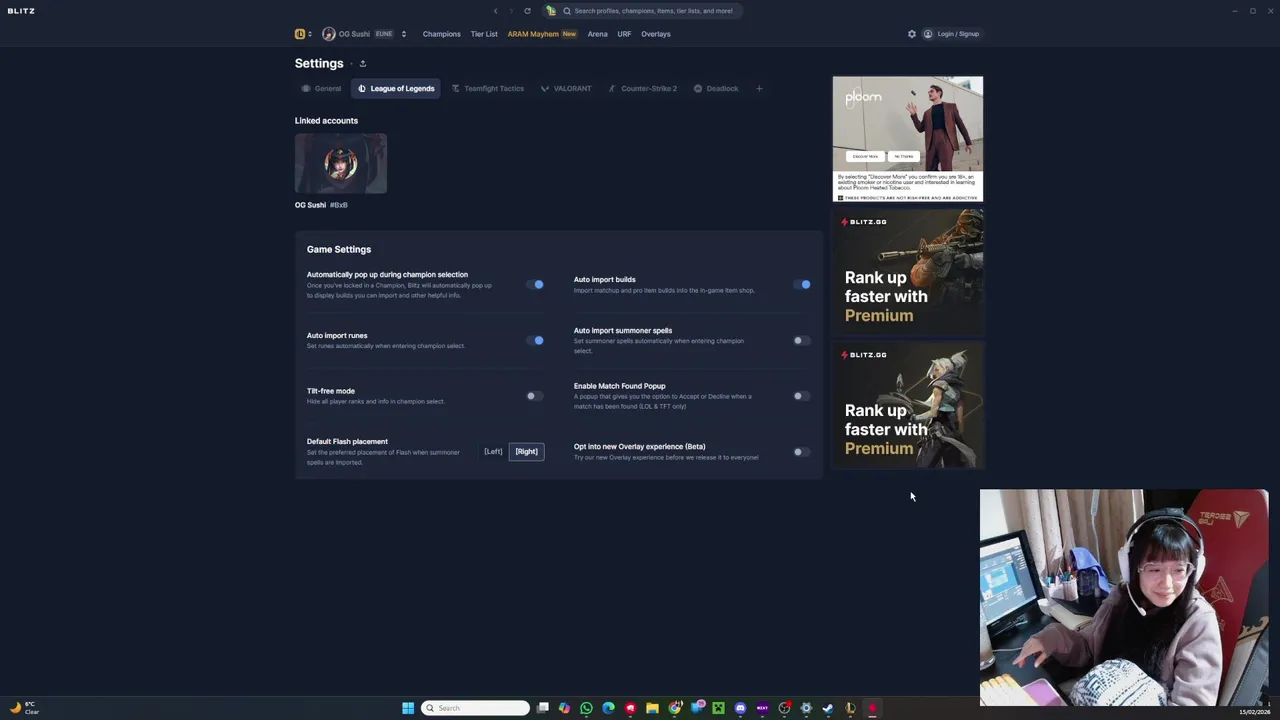The image size is (1280, 720).
Task: Open Copilot from the taskbar
Action: [565, 708]
